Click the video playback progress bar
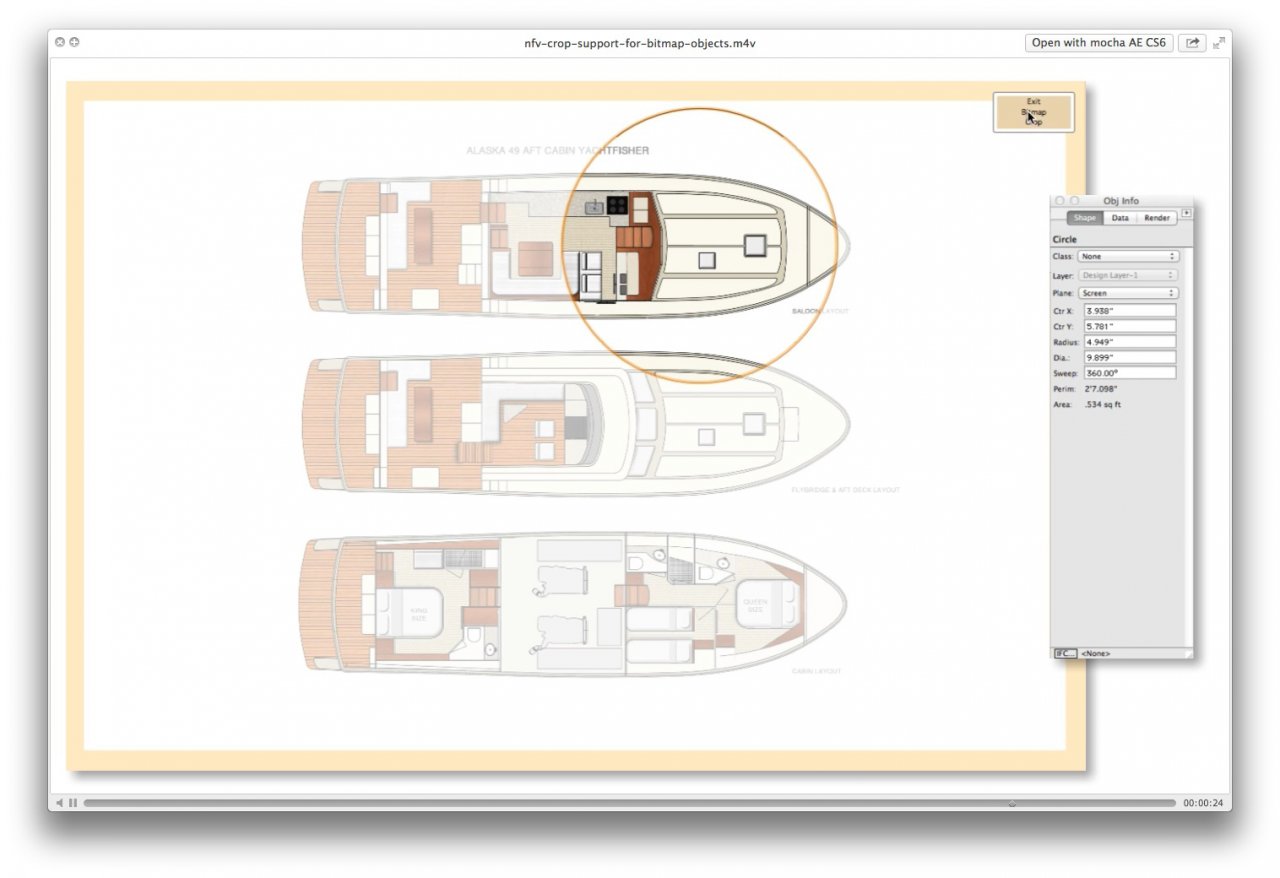This screenshot has width=1280, height=878. click(x=630, y=803)
